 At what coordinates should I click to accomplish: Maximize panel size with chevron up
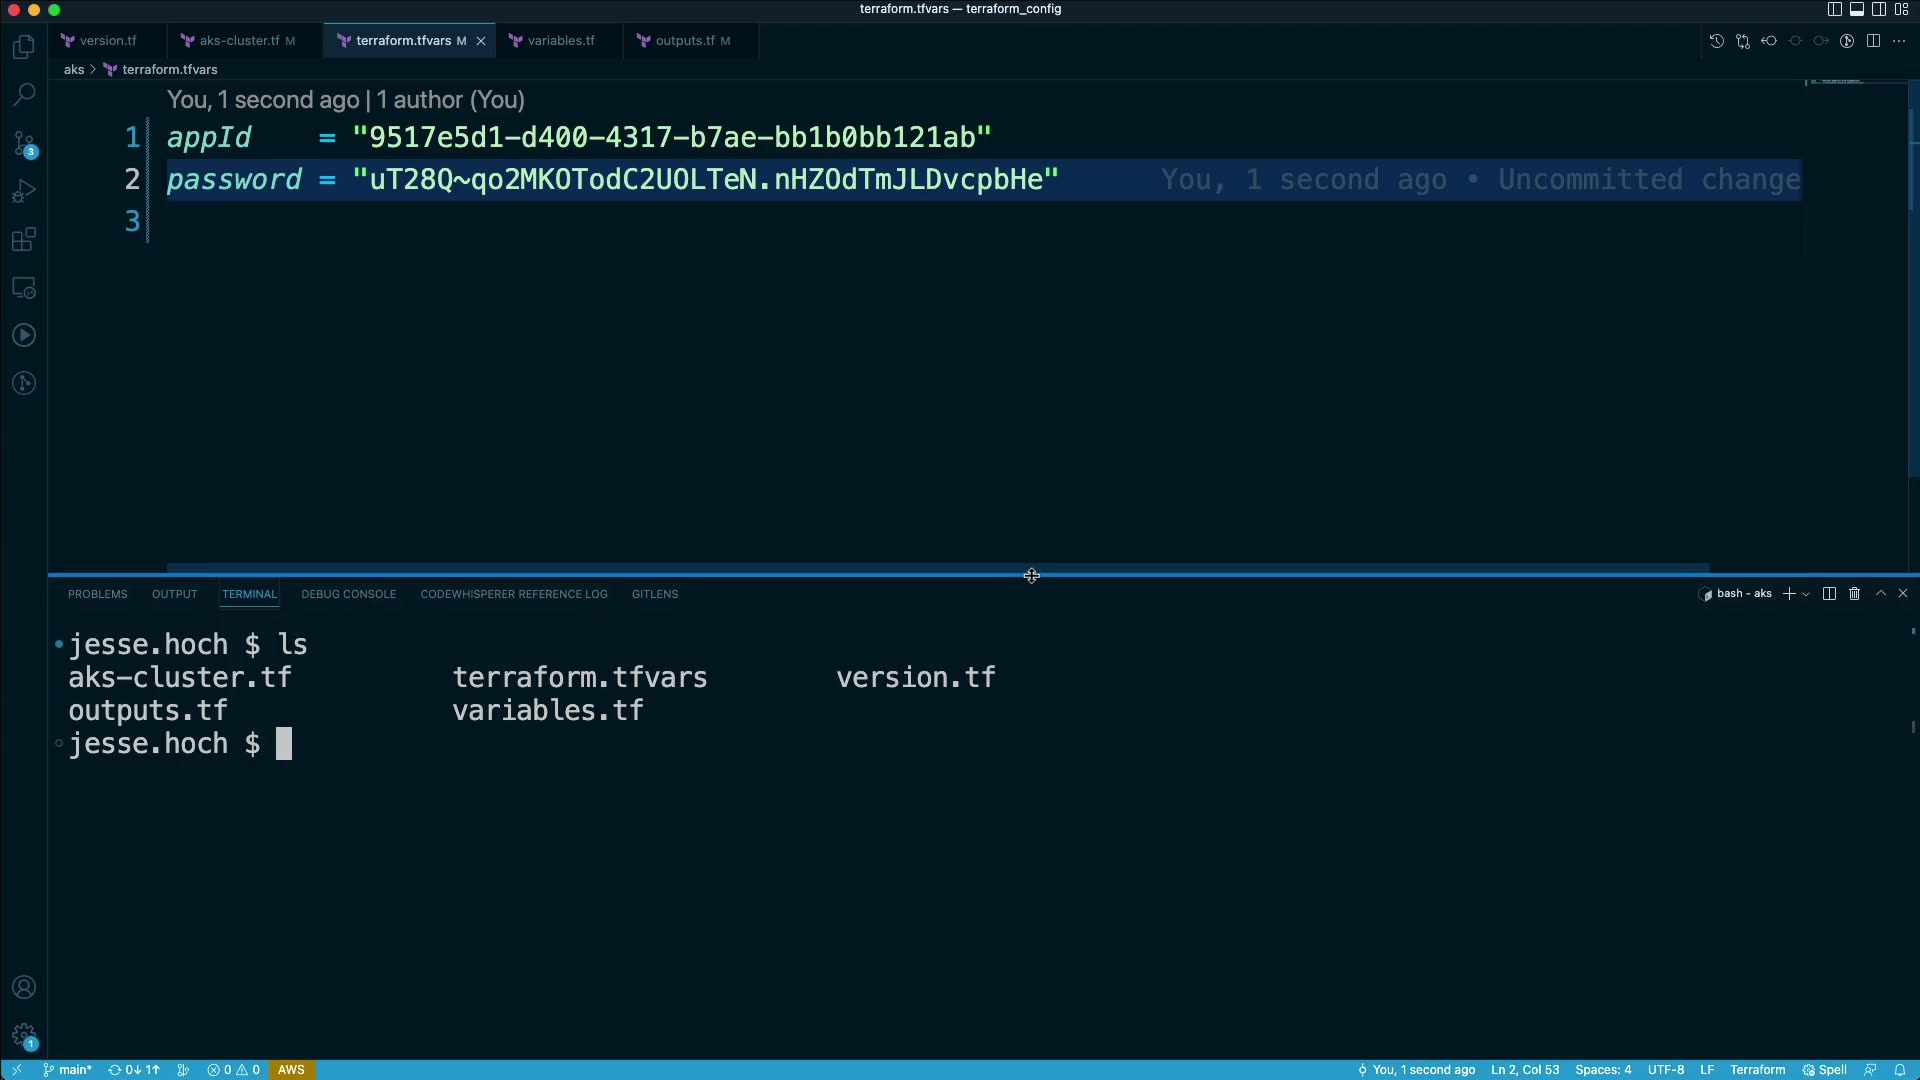(x=1880, y=594)
